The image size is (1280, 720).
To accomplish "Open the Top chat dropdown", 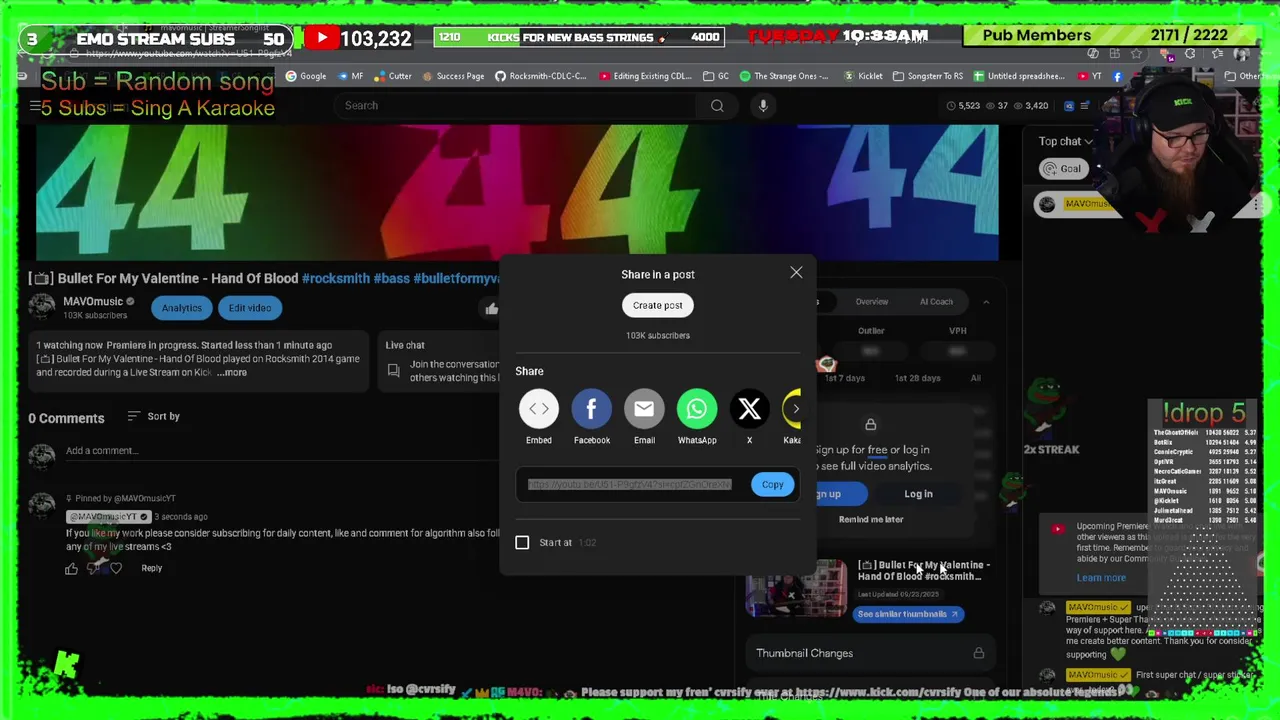I will point(1066,142).
